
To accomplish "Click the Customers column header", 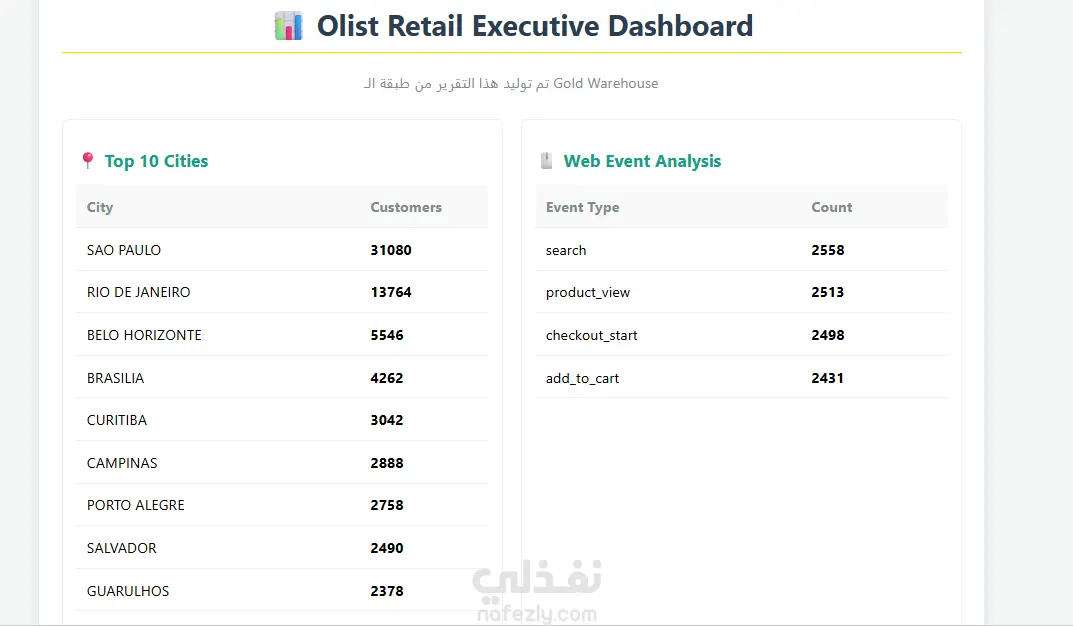I will 406,207.
